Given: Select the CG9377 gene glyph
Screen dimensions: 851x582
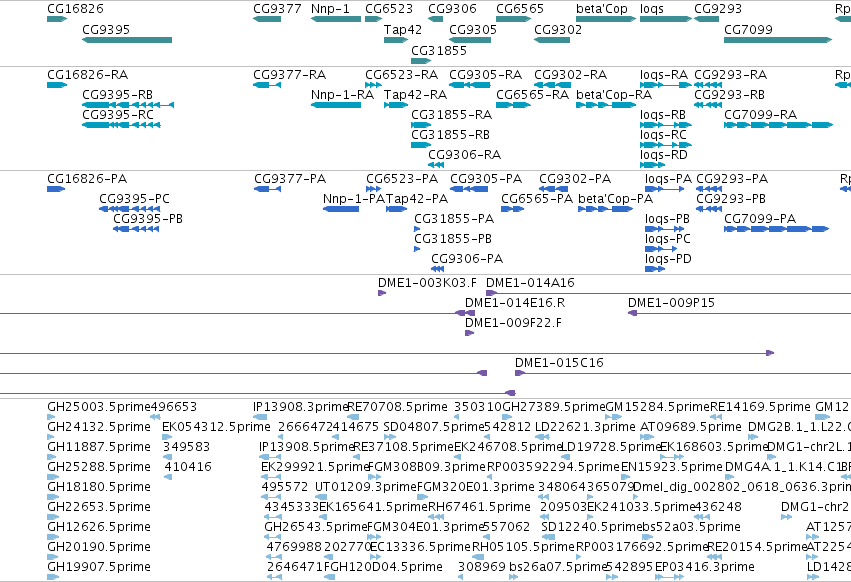Looking at the screenshot, I should point(267,19).
